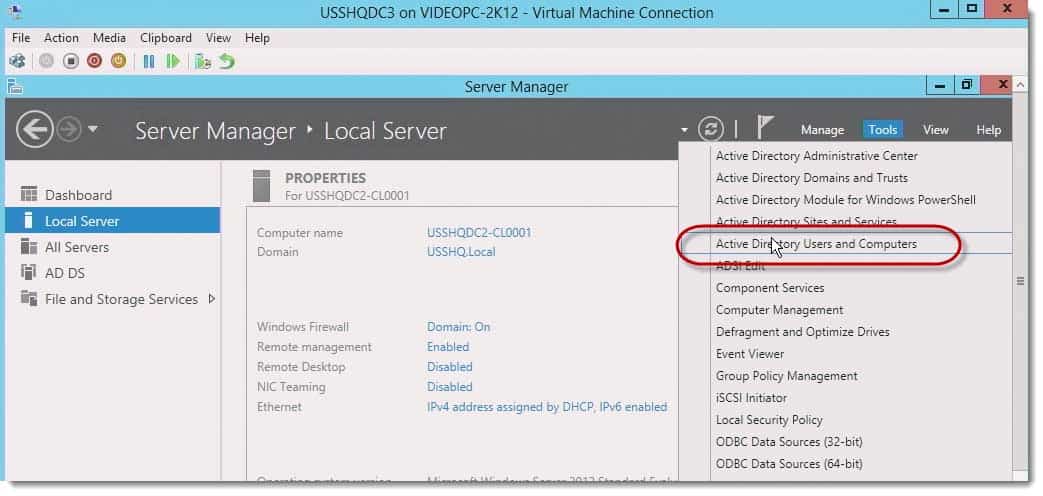The height and width of the screenshot is (496, 1043).
Task: Select Local Server in the sidebar
Action: pos(112,220)
